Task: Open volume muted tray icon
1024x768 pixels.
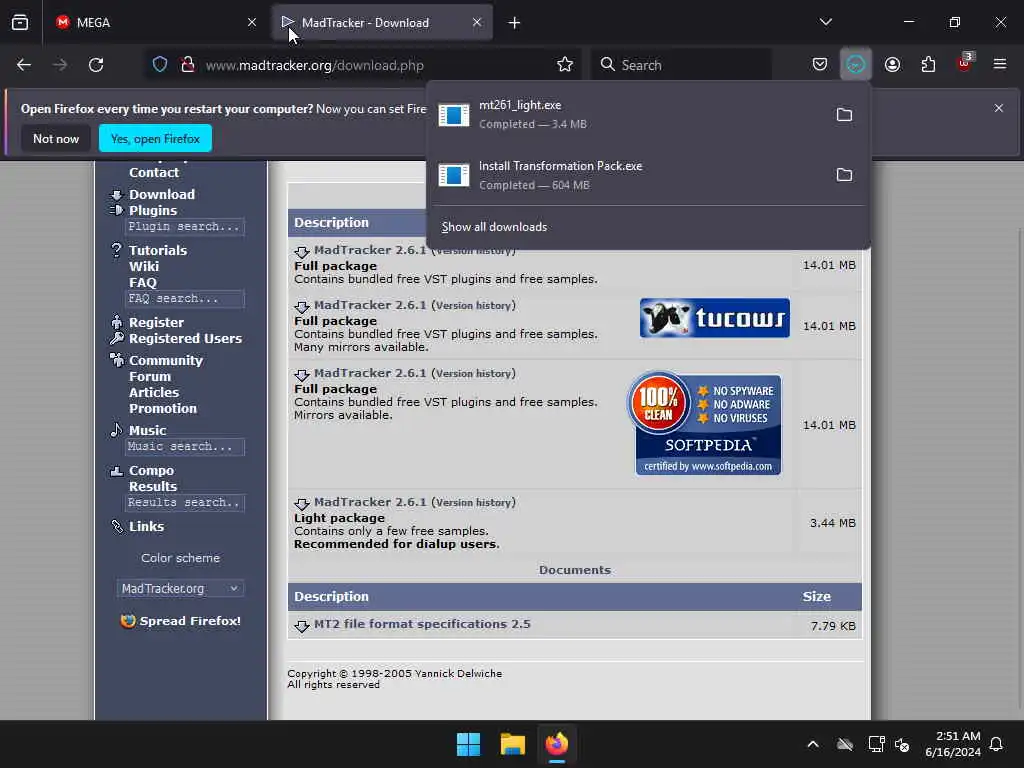Action: pyautogui.click(x=902, y=744)
